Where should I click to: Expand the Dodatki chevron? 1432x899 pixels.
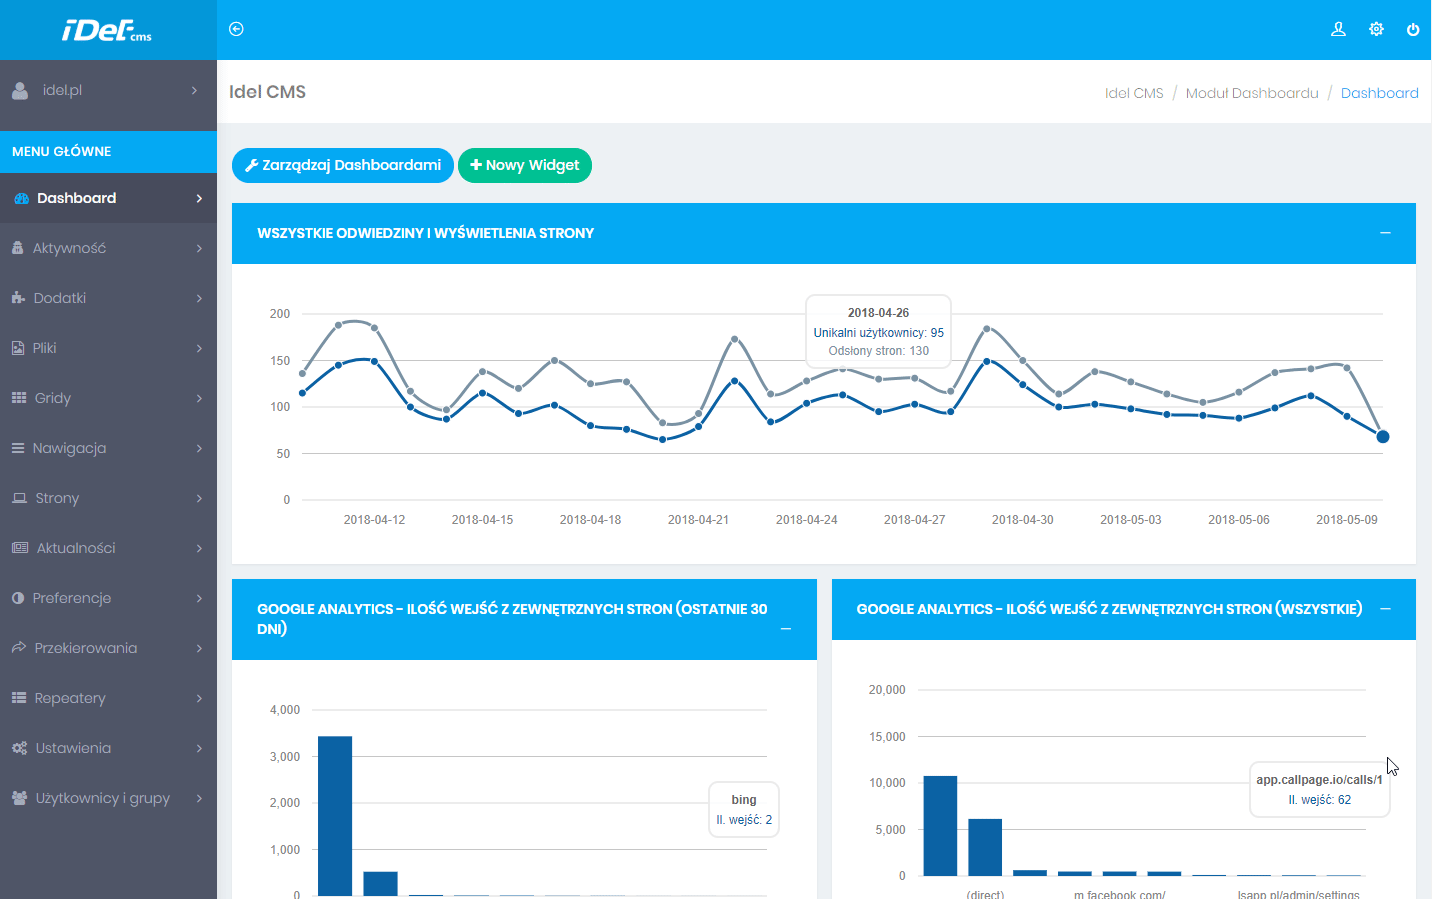[199, 298]
